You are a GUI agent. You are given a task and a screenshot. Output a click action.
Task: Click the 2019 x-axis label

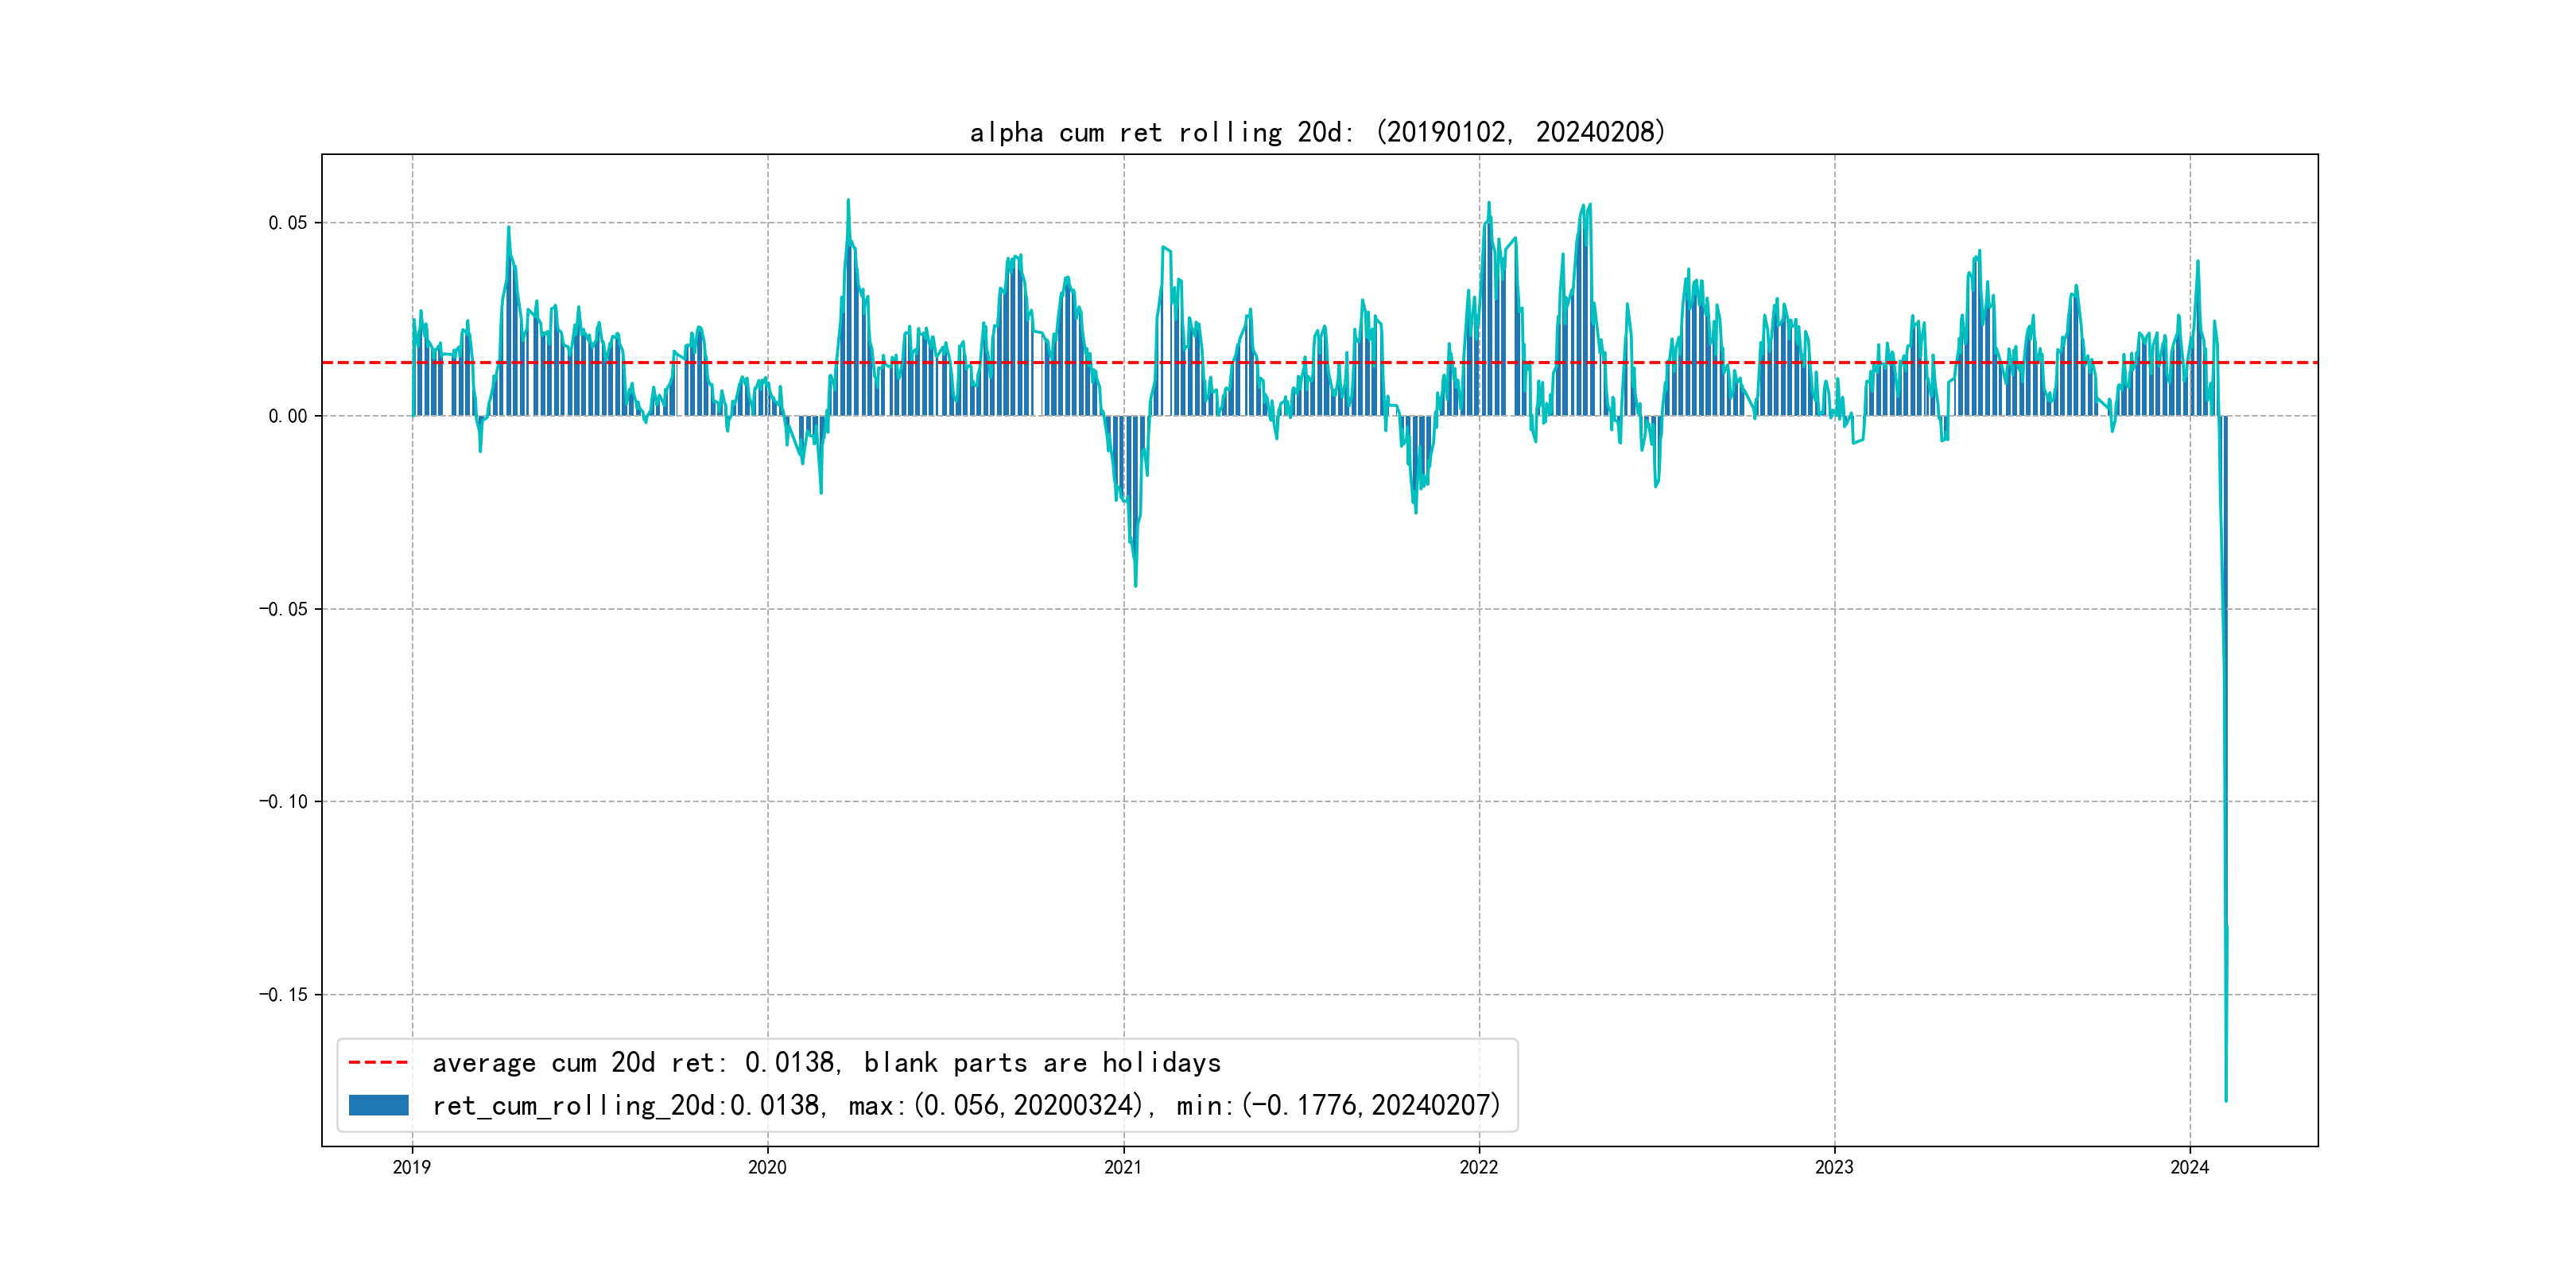click(x=412, y=1167)
